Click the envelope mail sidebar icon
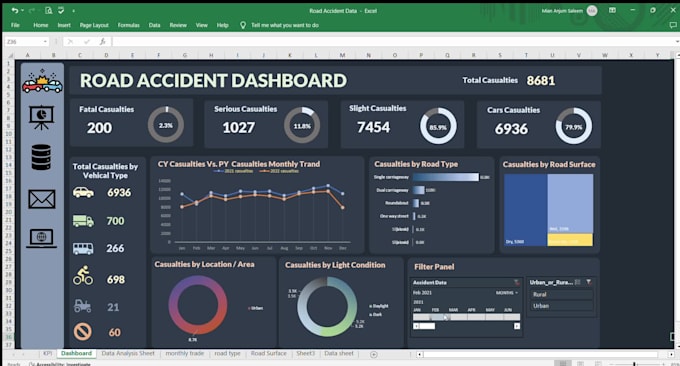This screenshot has height=366, width=680. coord(42,199)
